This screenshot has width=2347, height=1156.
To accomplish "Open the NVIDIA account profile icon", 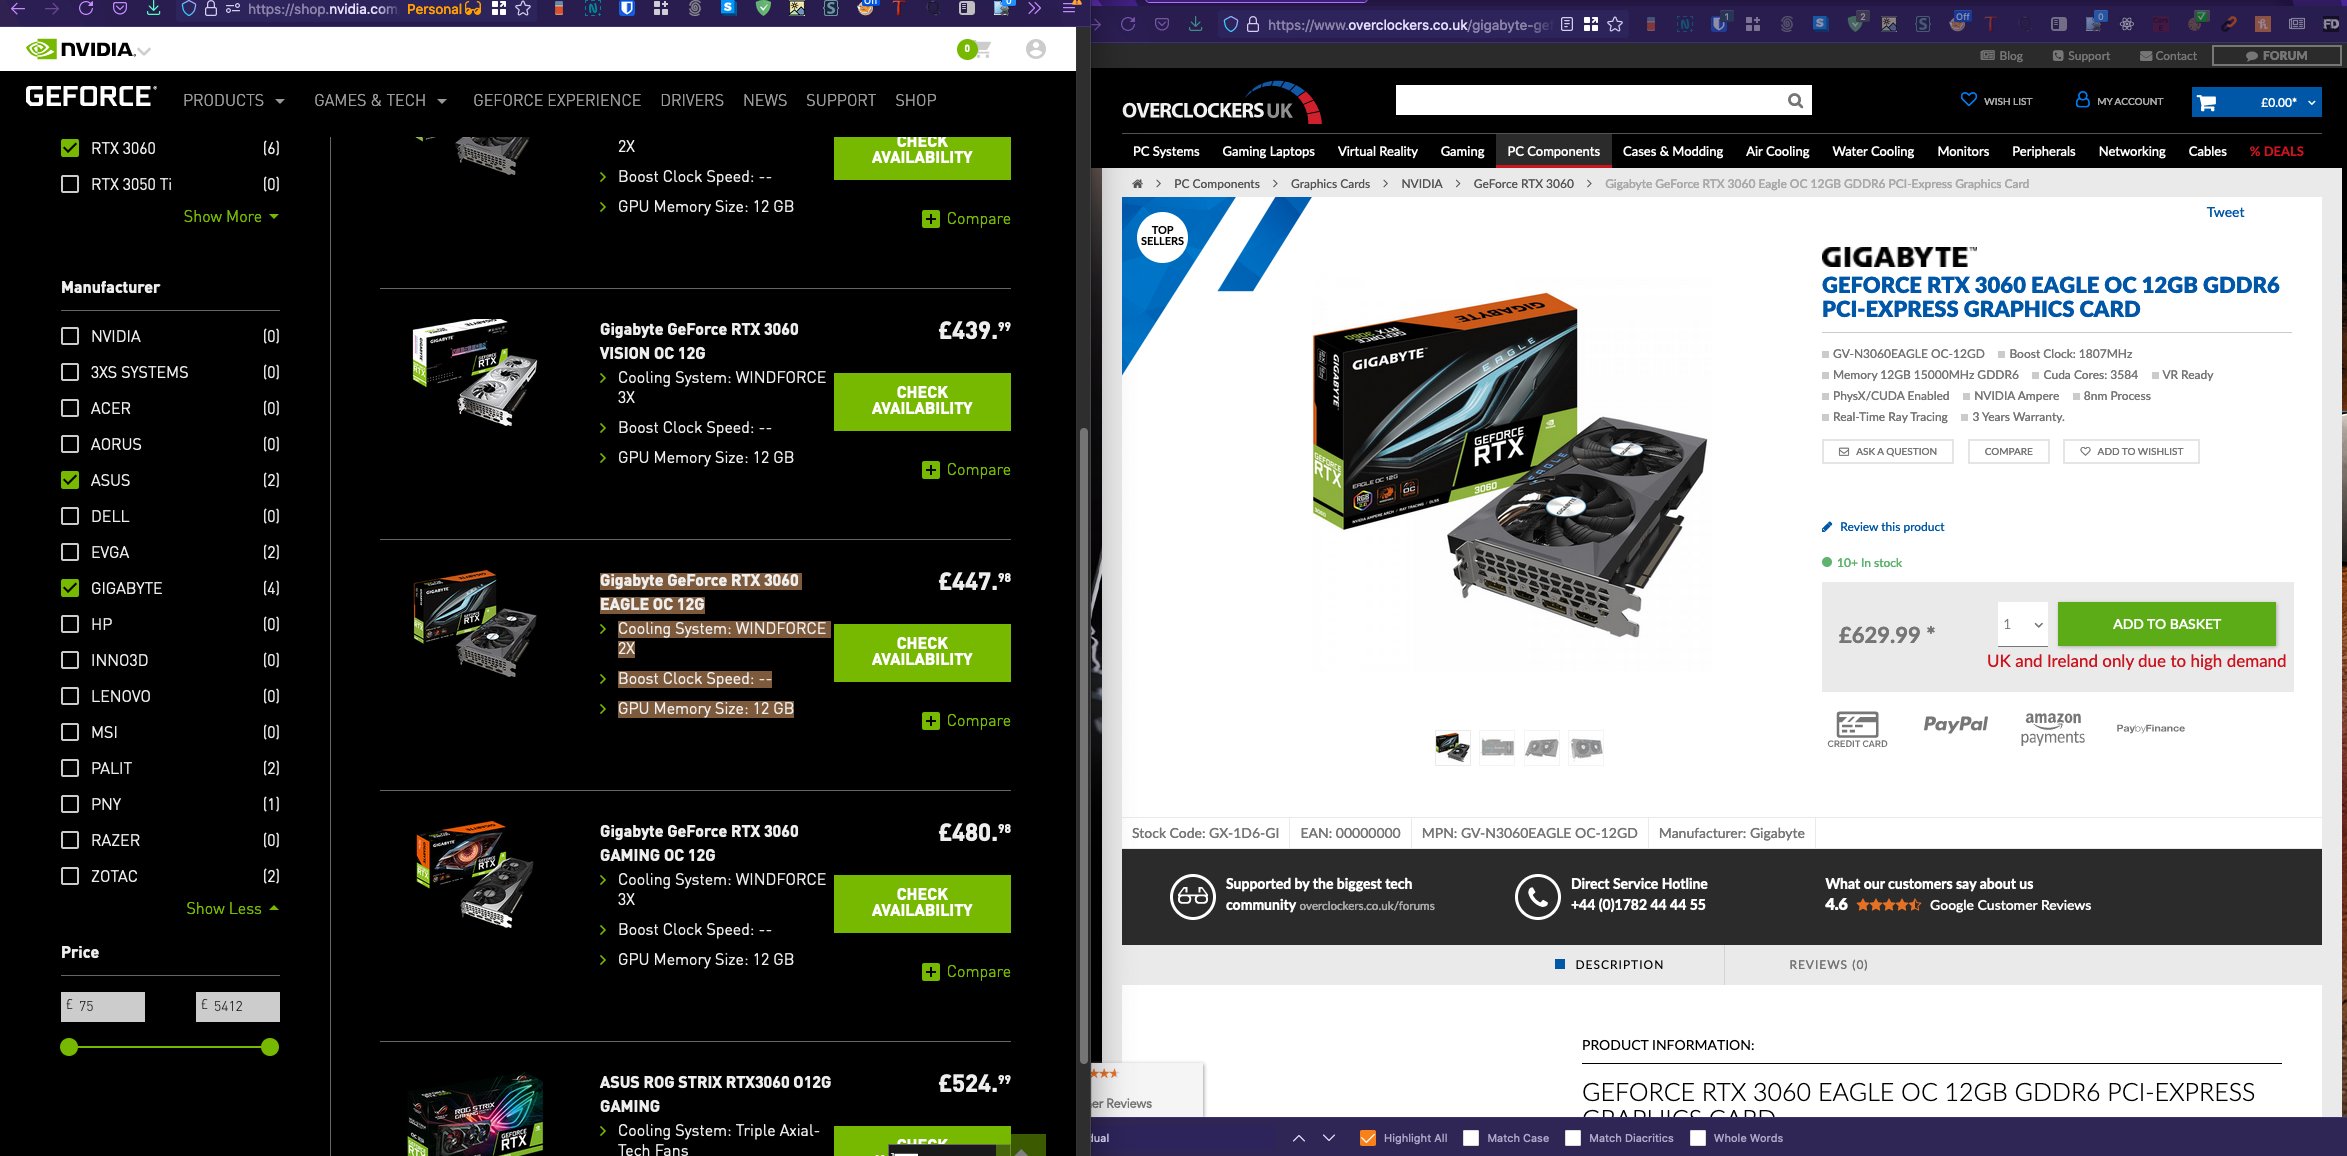I will (x=1035, y=49).
